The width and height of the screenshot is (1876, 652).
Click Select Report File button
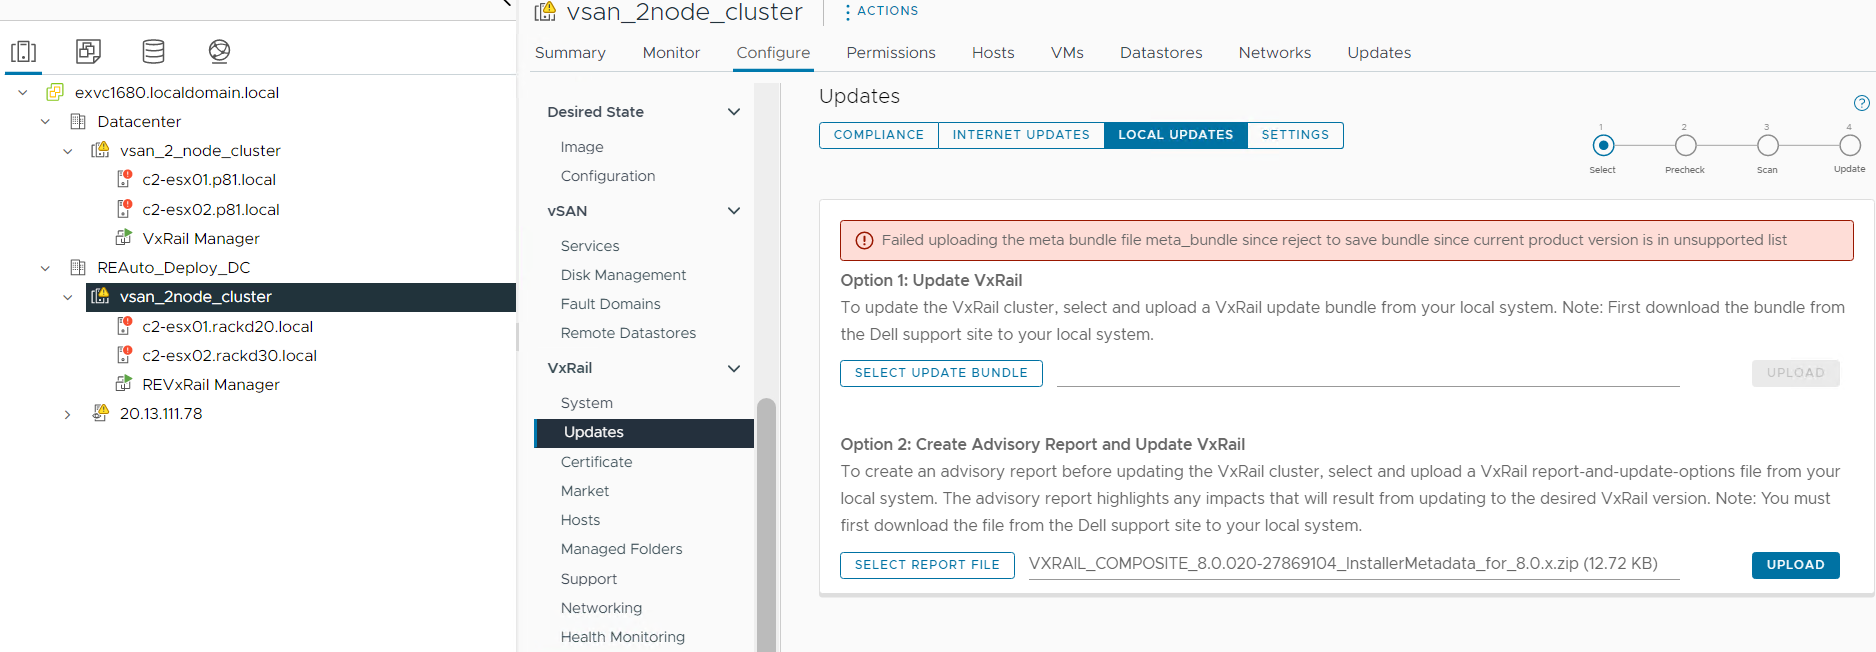coord(927,565)
